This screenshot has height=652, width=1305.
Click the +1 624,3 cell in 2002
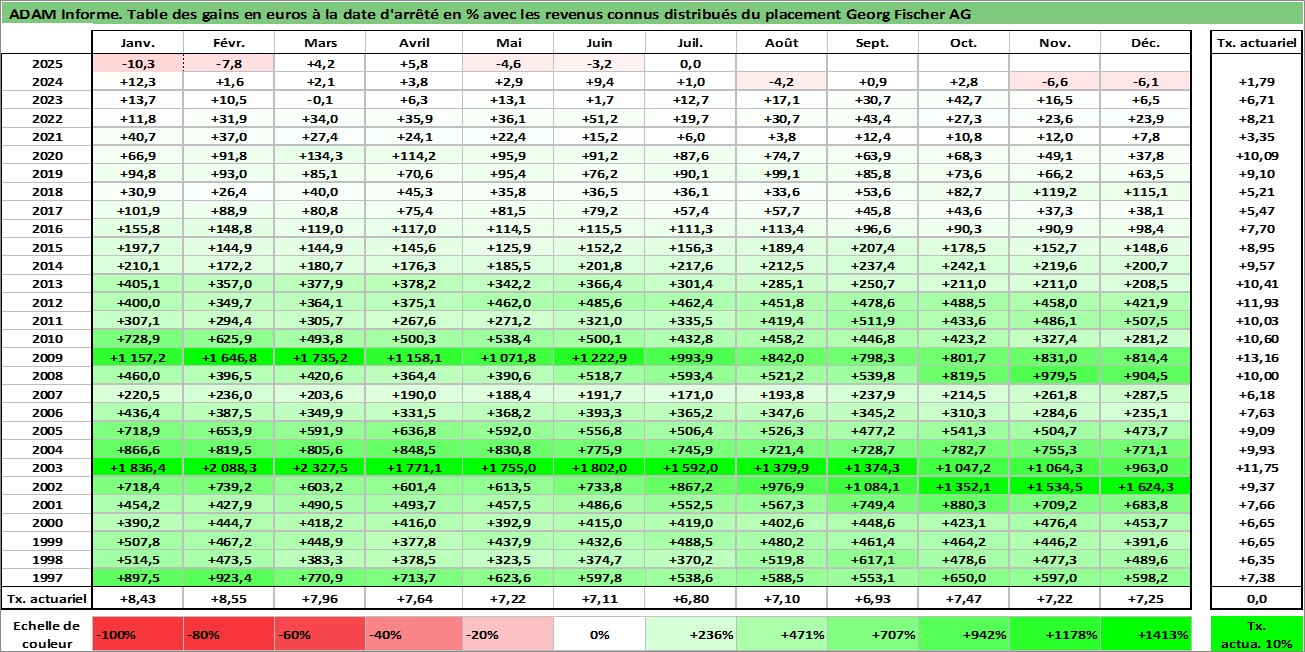tap(1146, 485)
